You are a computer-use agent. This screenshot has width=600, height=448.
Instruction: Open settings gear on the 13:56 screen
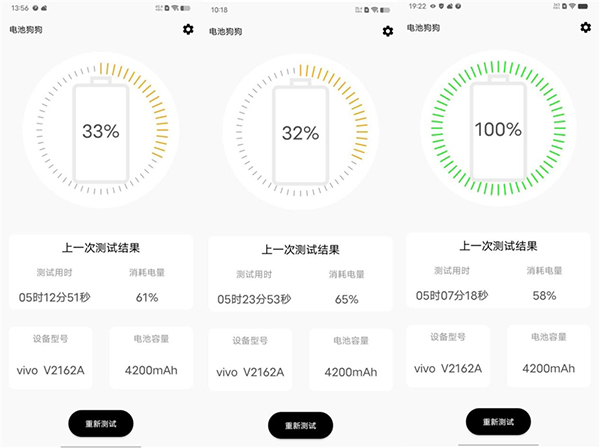[188, 29]
